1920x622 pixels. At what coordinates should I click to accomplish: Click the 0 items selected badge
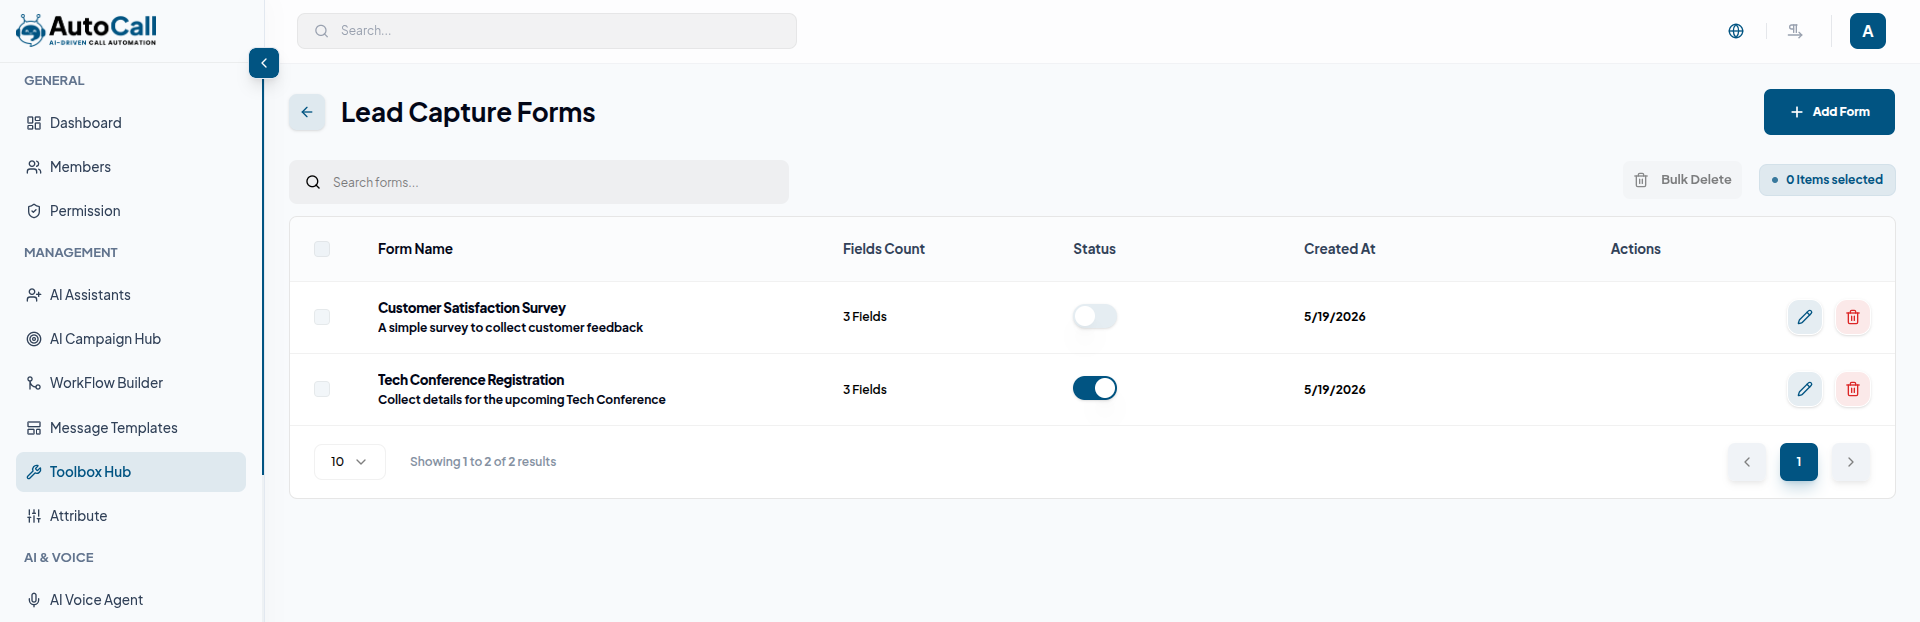point(1827,180)
